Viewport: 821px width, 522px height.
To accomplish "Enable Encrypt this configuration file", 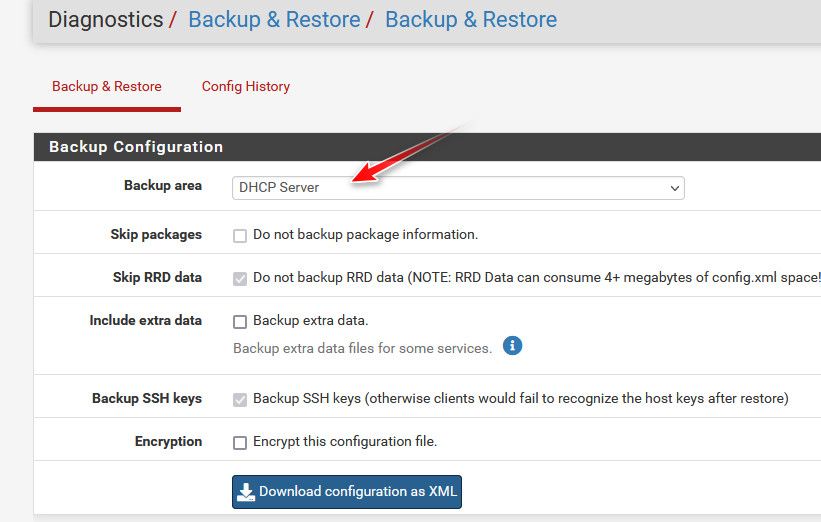I will (x=240, y=442).
